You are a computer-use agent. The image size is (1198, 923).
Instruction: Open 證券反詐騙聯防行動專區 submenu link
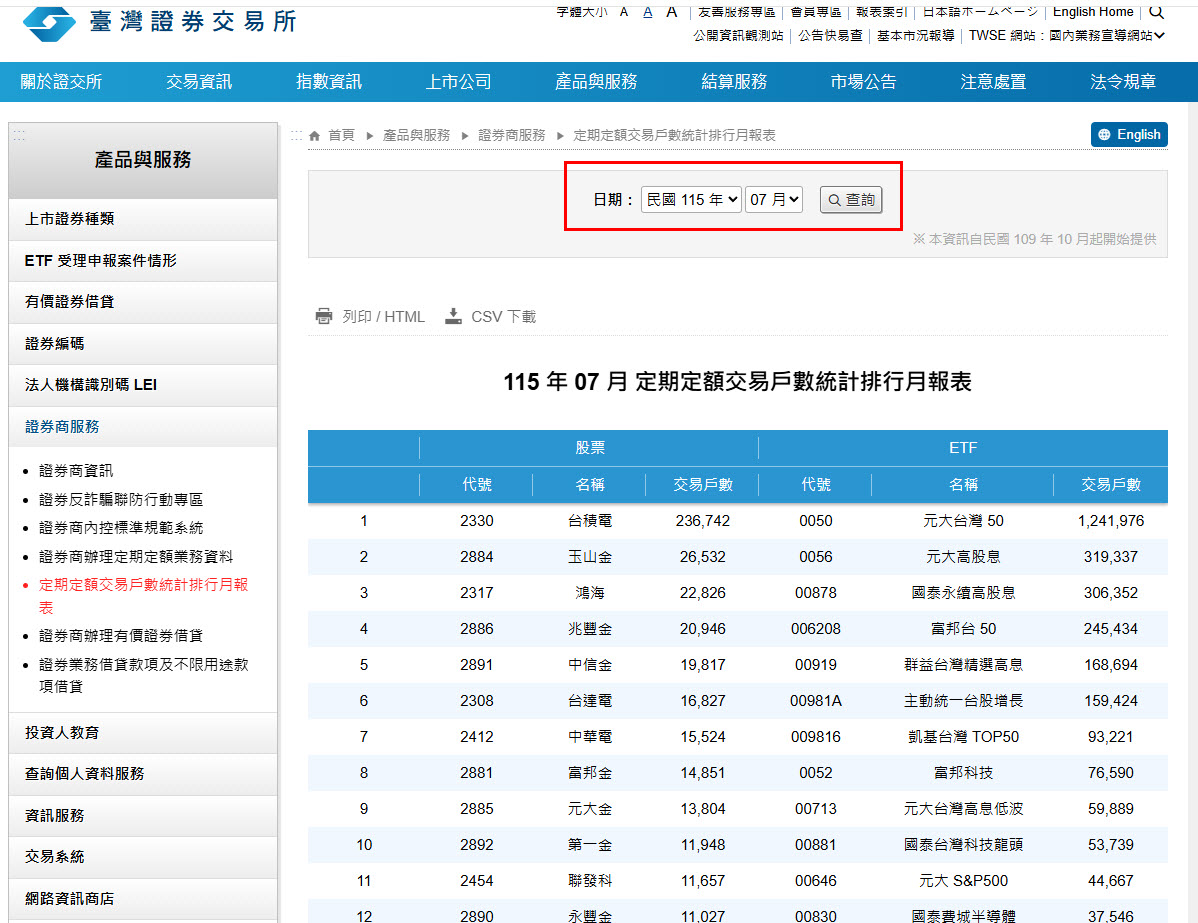[121, 500]
